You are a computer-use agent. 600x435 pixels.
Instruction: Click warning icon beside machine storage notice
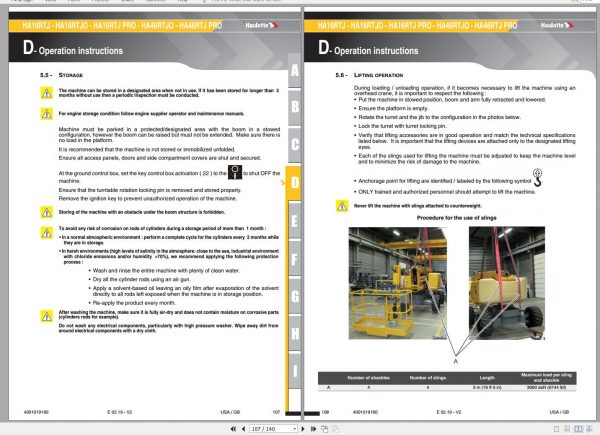coord(47,93)
